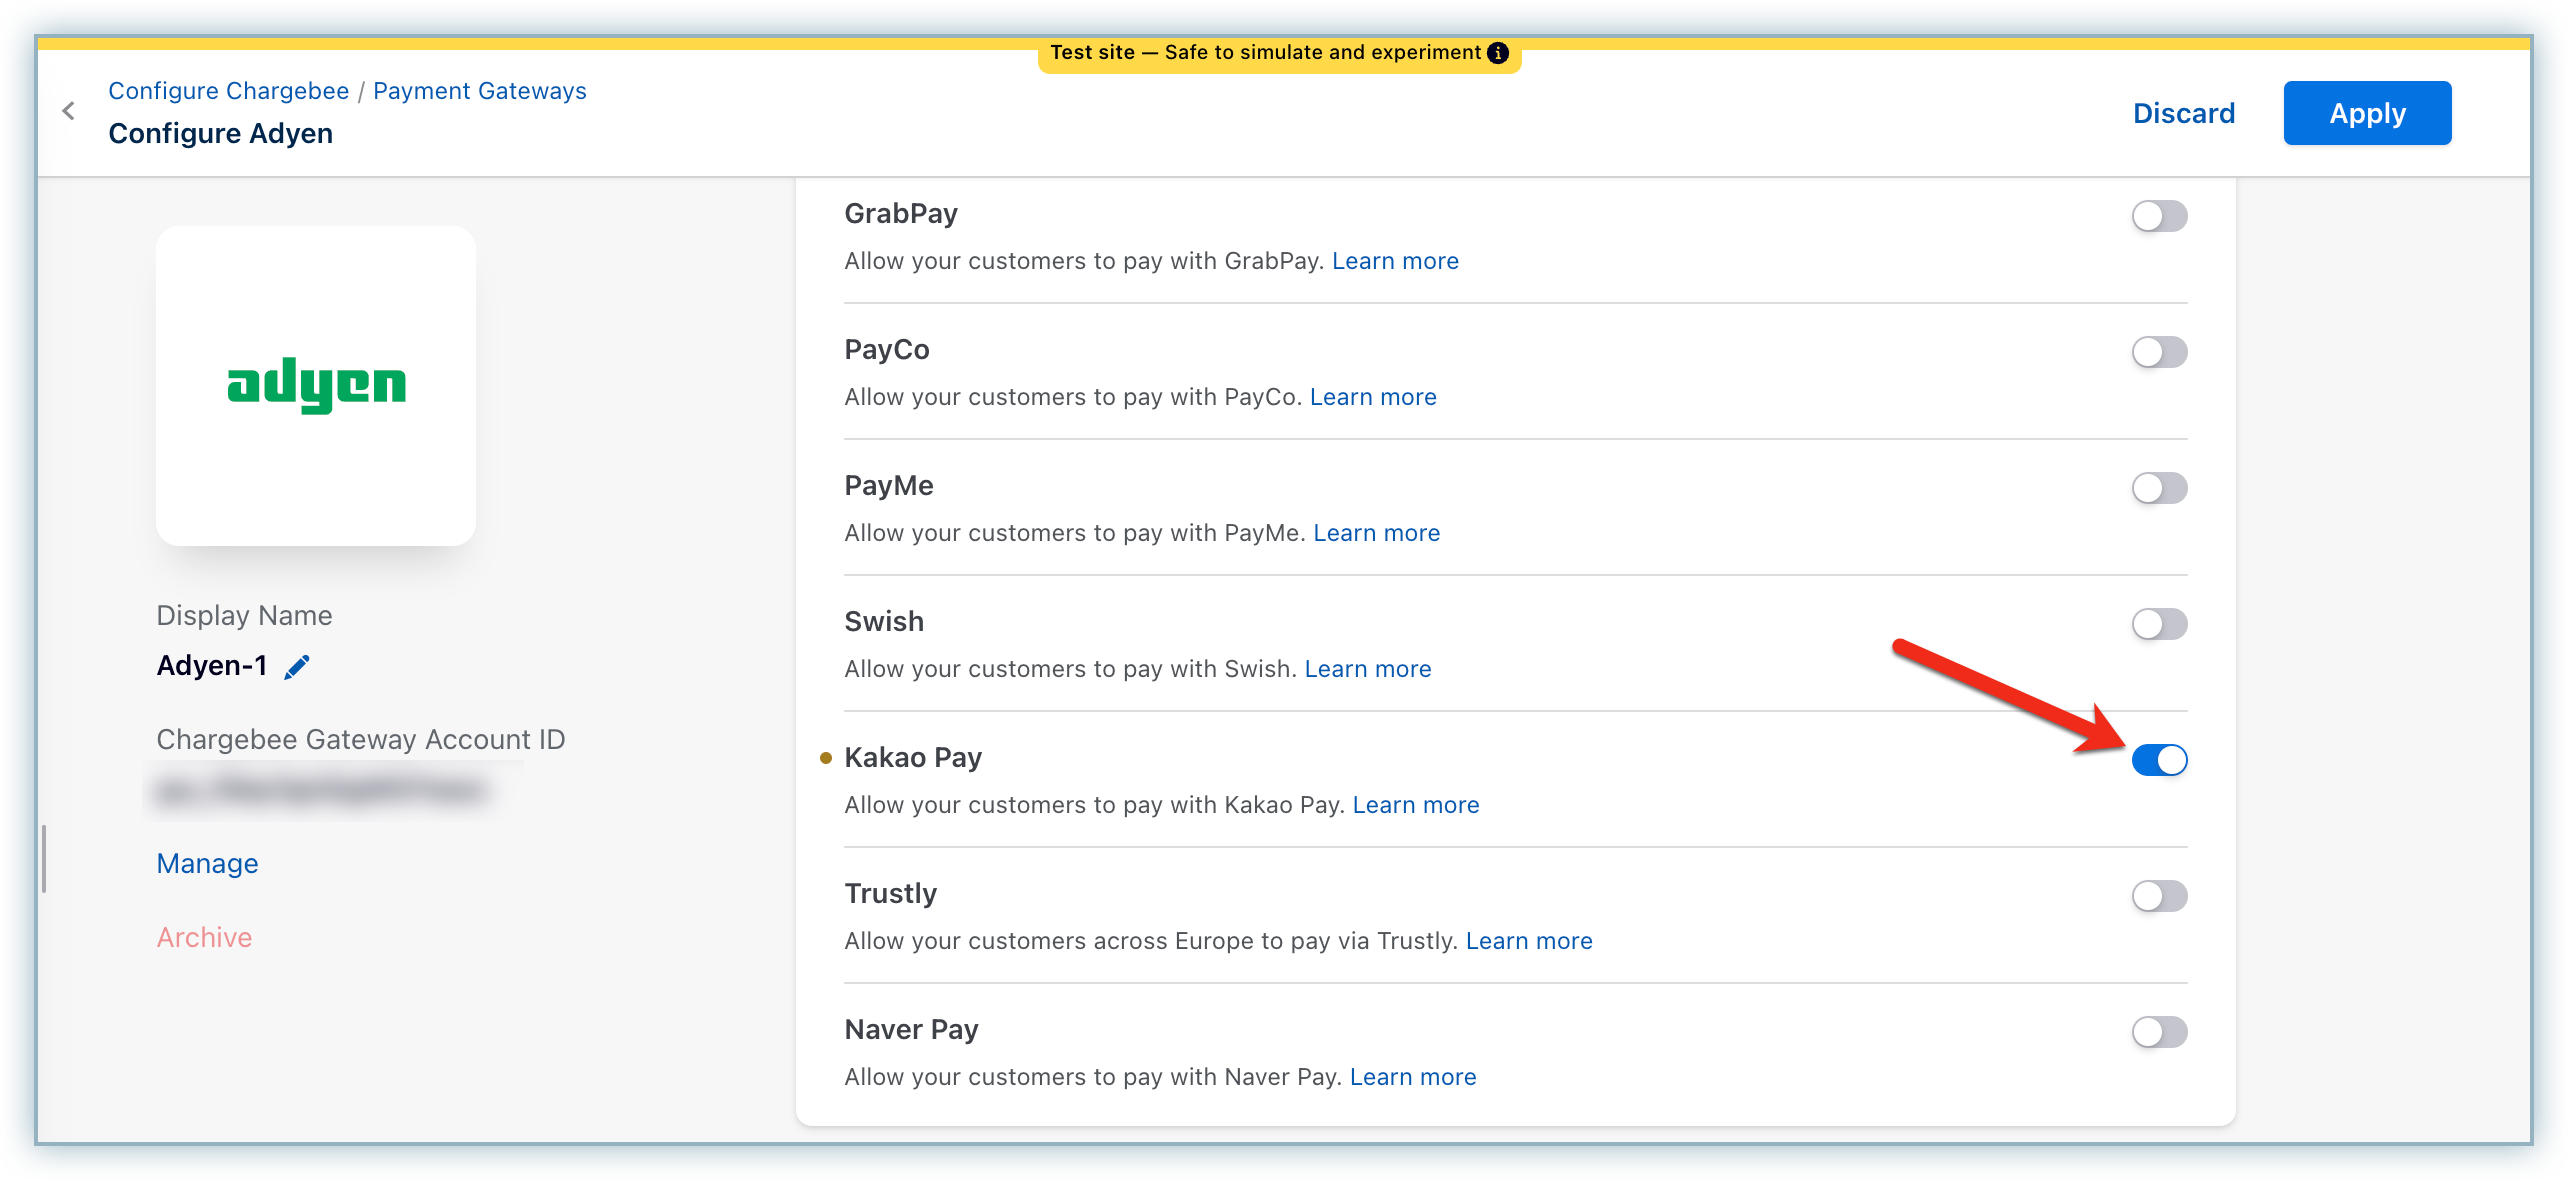This screenshot has height=1180, width=2568.
Task: Click the Kakao Pay heading
Action: tap(913, 758)
